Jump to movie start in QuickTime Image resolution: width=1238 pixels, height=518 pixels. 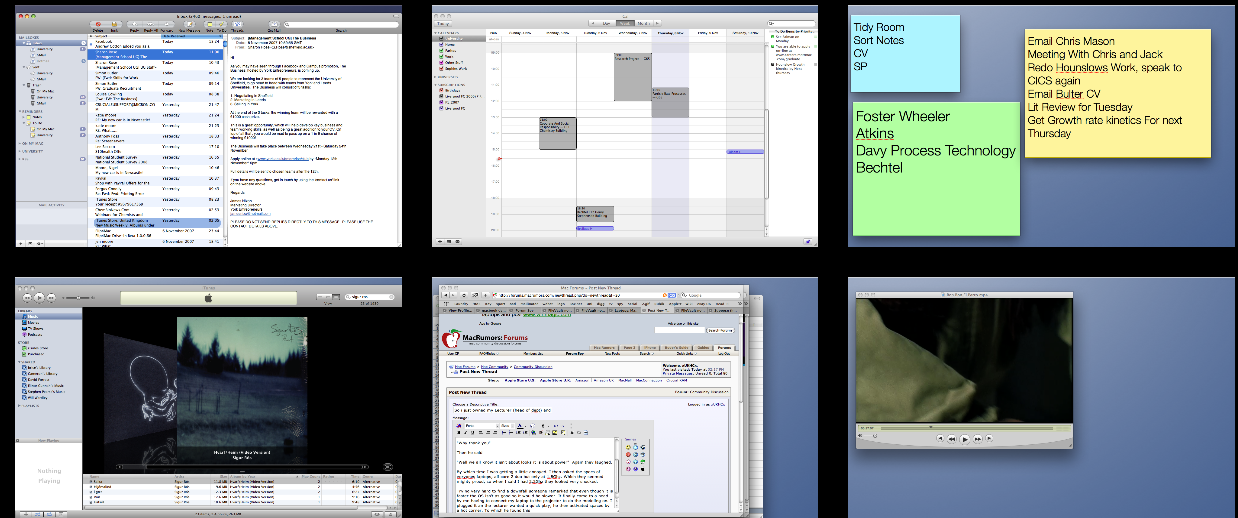940,438
